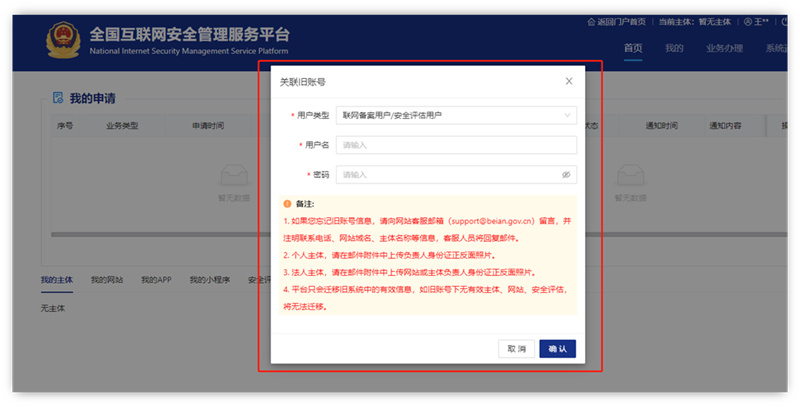Click the orange 备注 warning icon
Image resolution: width=800 pixels, height=407 pixels.
tap(286, 202)
